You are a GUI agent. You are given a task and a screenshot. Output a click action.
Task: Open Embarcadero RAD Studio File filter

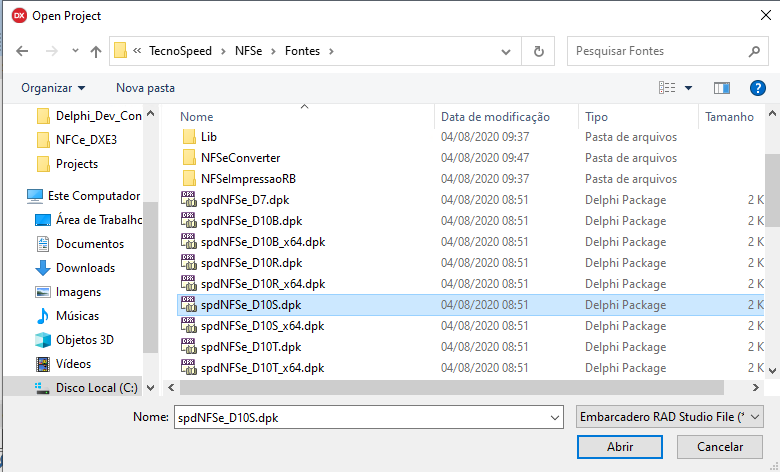point(670,417)
